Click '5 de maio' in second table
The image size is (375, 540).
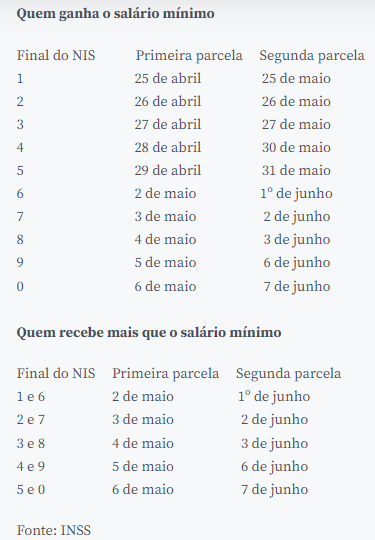(143, 467)
